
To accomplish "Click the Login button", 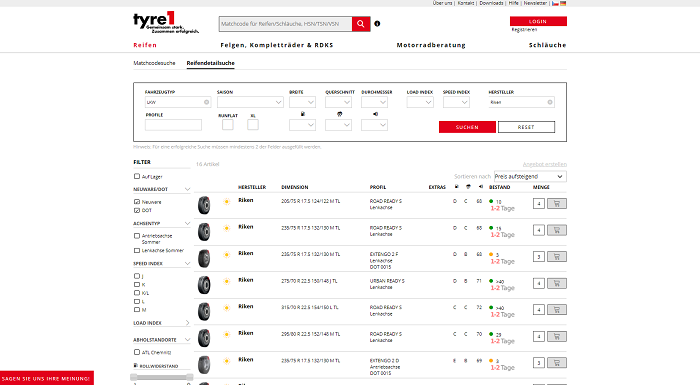I will click(538, 21).
